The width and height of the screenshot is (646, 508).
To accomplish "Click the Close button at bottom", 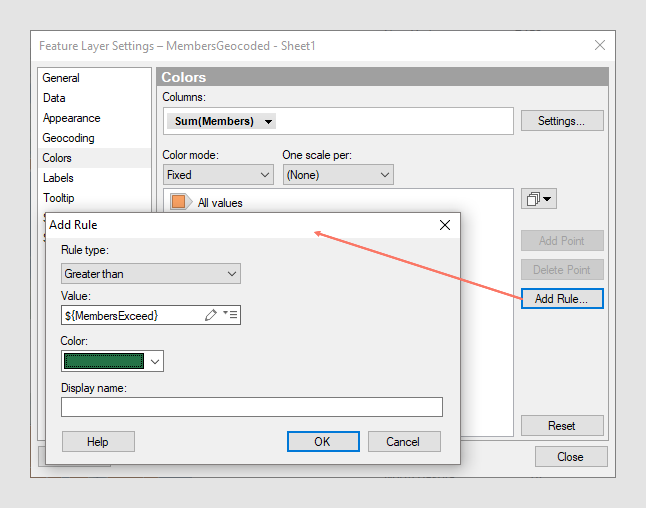I will tap(571, 456).
